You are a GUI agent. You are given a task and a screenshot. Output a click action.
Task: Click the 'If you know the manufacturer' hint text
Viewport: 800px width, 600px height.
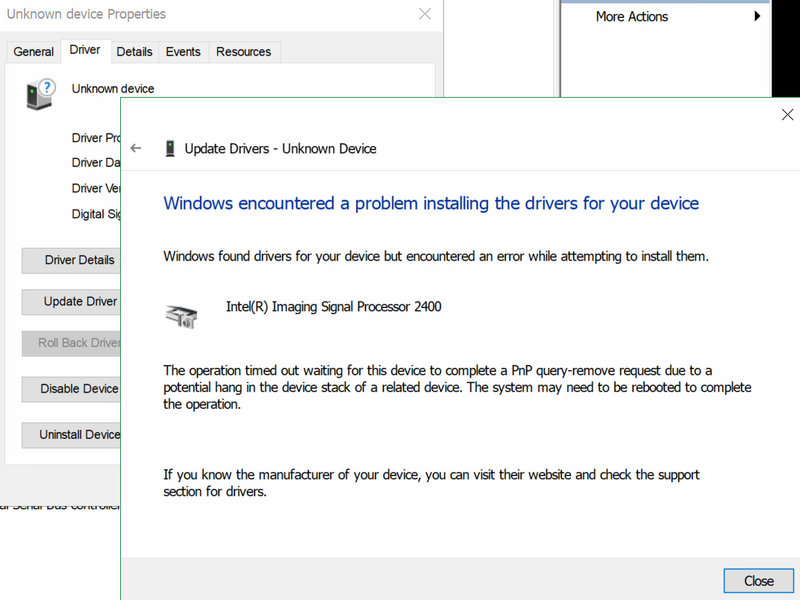point(431,483)
